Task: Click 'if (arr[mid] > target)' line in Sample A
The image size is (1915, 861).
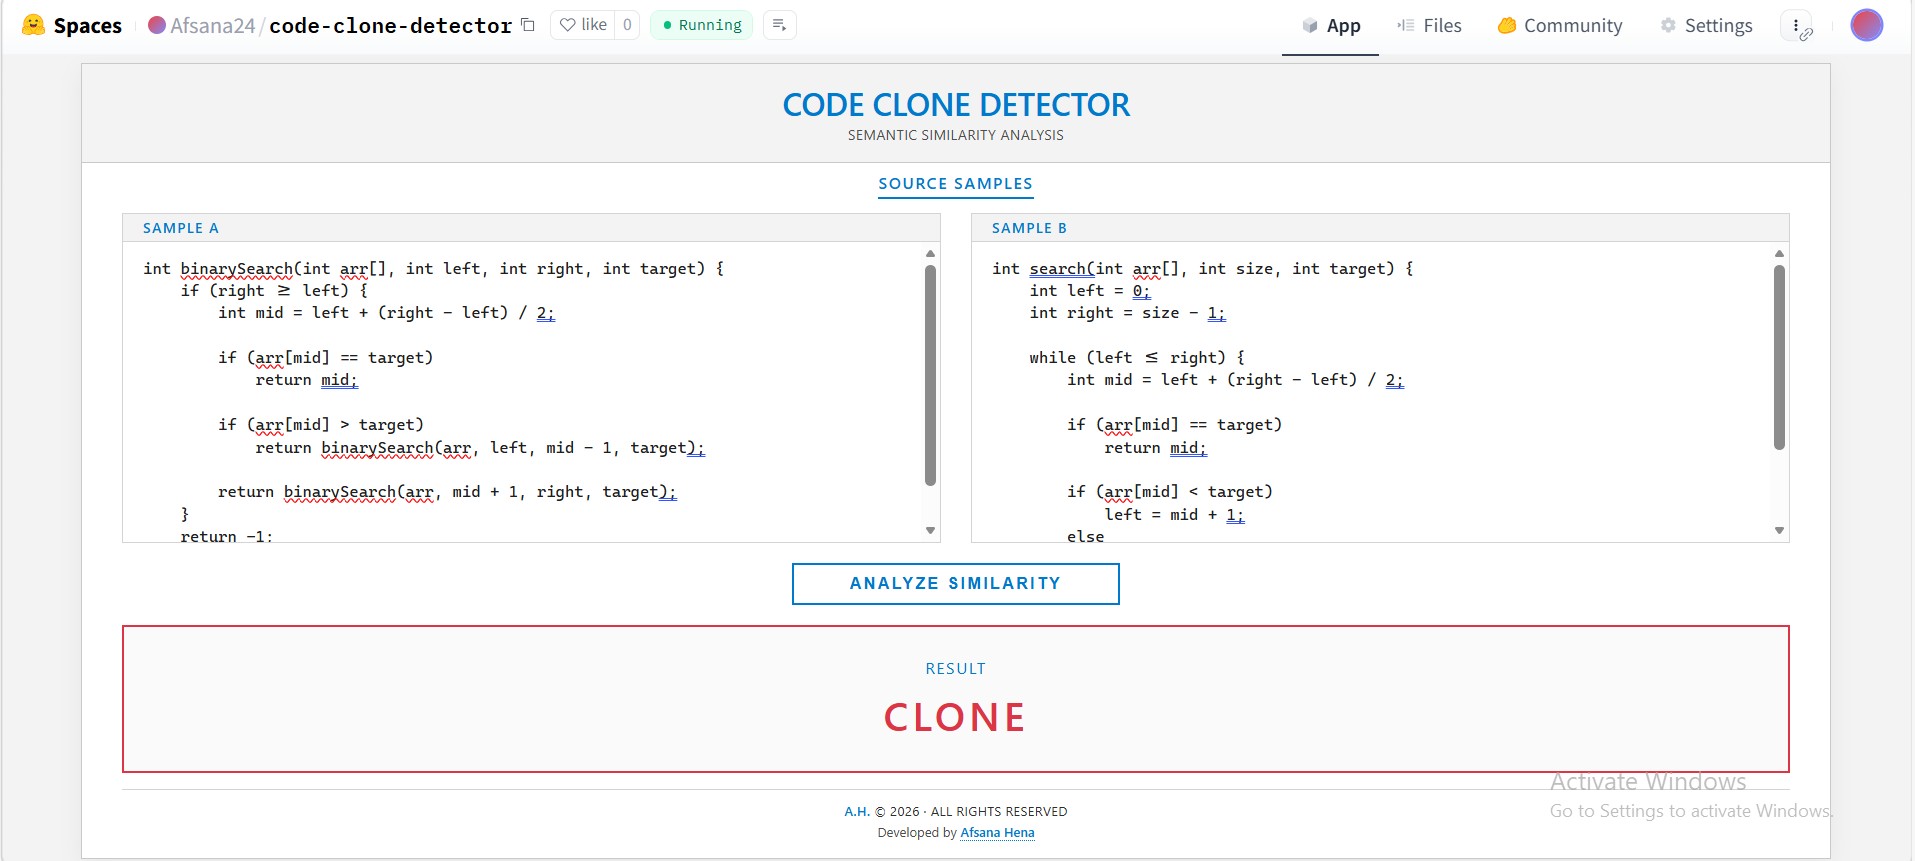Action: (321, 425)
